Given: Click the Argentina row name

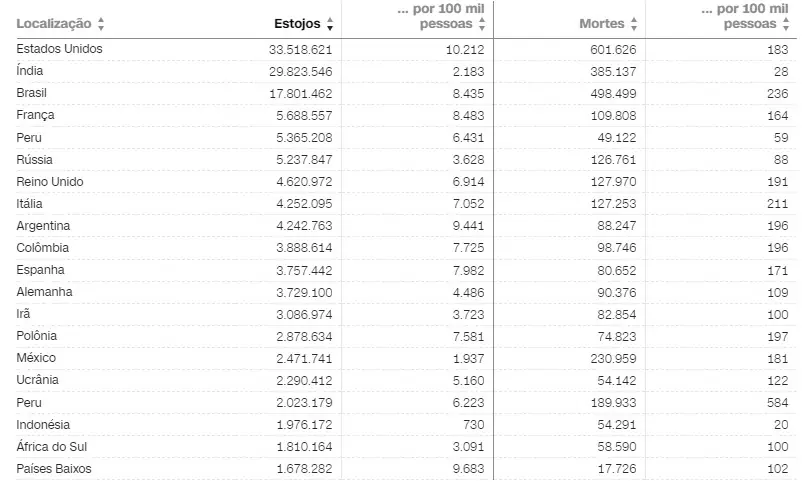Looking at the screenshot, I should [43, 226].
